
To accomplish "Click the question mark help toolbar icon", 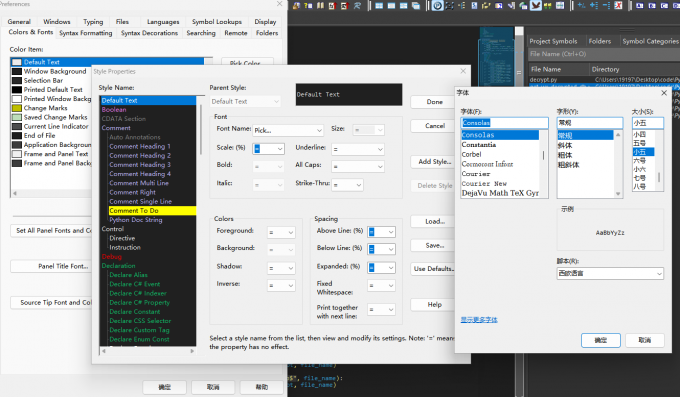I will [x=308, y=6].
